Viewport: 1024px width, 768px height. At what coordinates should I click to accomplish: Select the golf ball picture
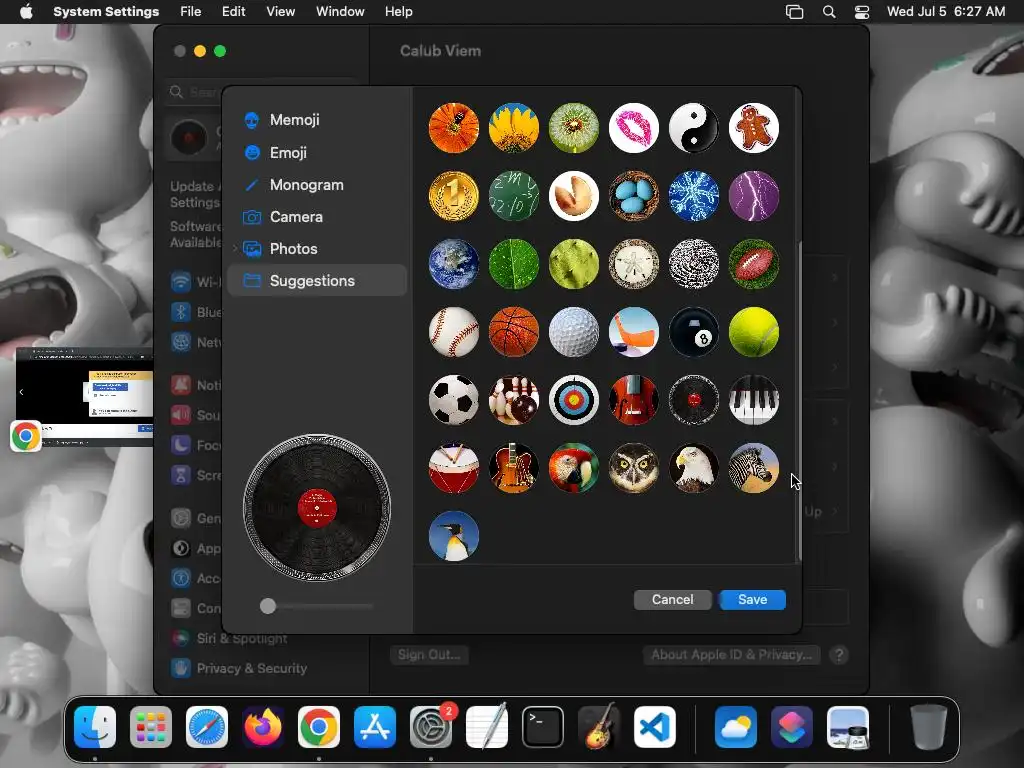click(573, 332)
